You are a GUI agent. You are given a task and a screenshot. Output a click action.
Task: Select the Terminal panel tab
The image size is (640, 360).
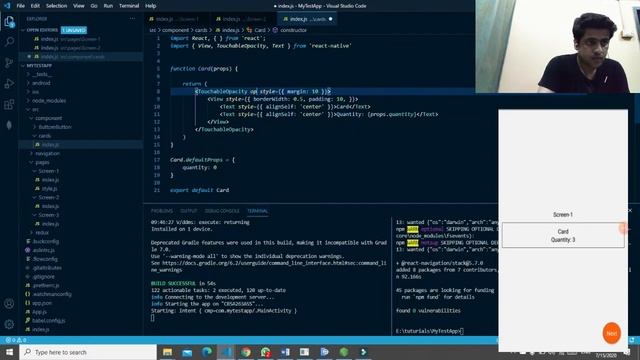tap(257, 211)
